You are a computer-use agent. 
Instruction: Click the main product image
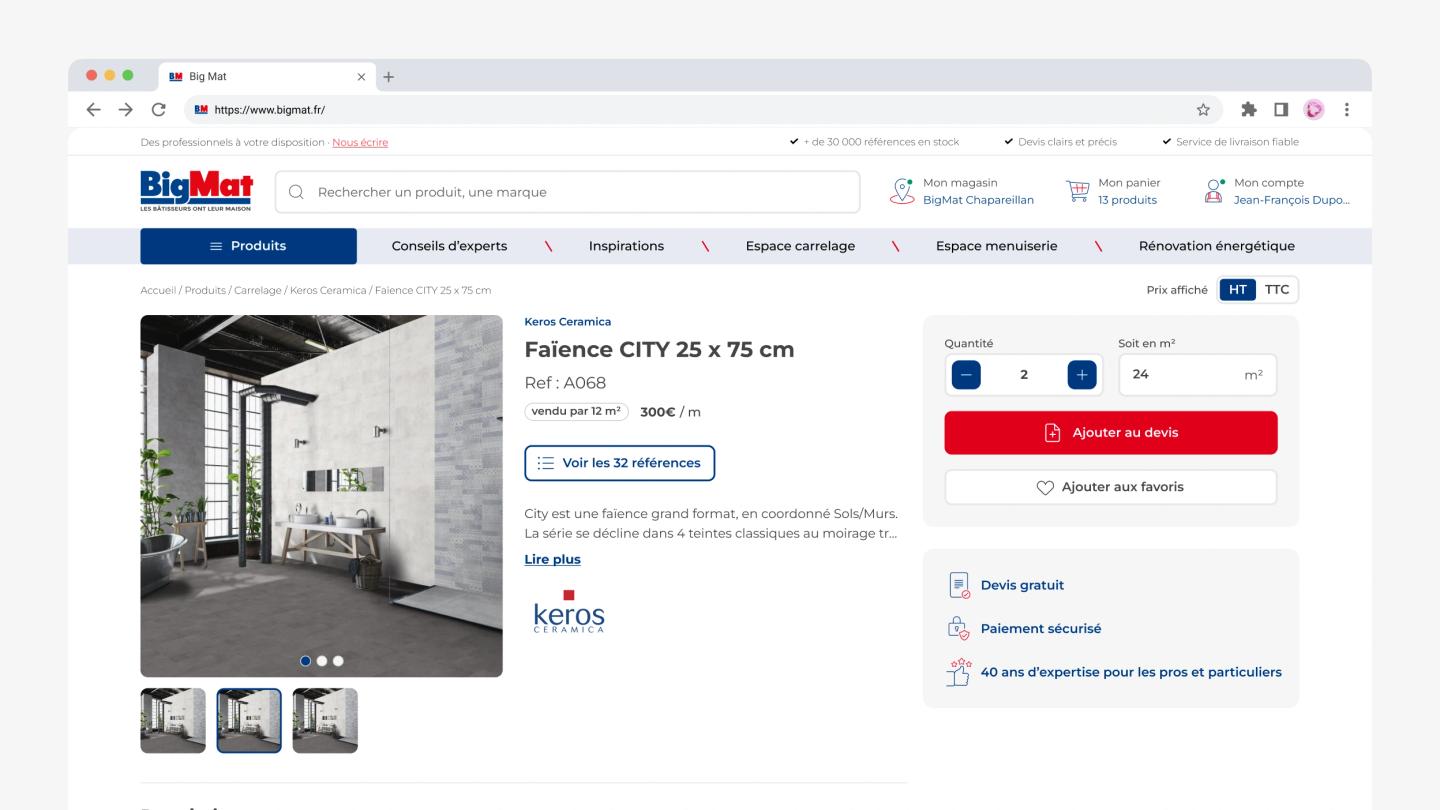(321, 496)
